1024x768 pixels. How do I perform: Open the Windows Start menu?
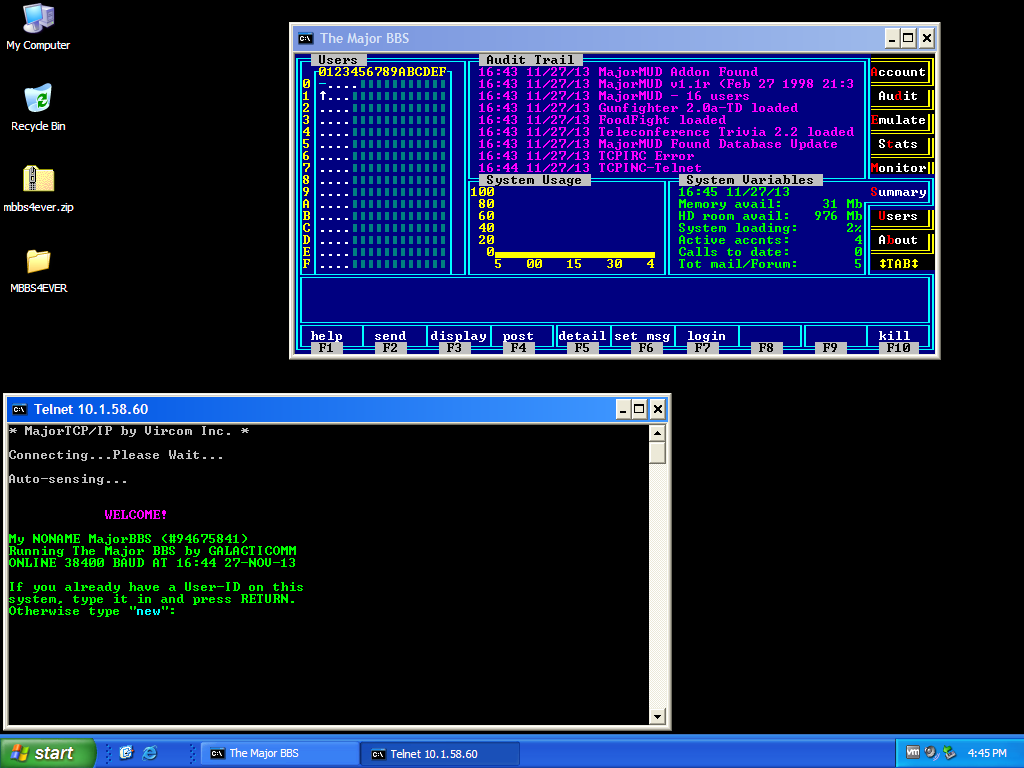coord(48,753)
